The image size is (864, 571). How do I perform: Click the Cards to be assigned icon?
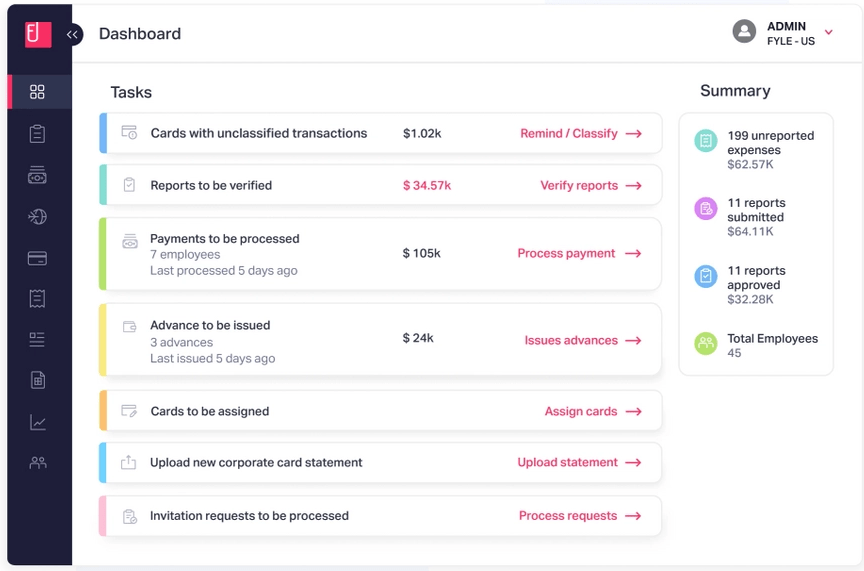tap(129, 411)
